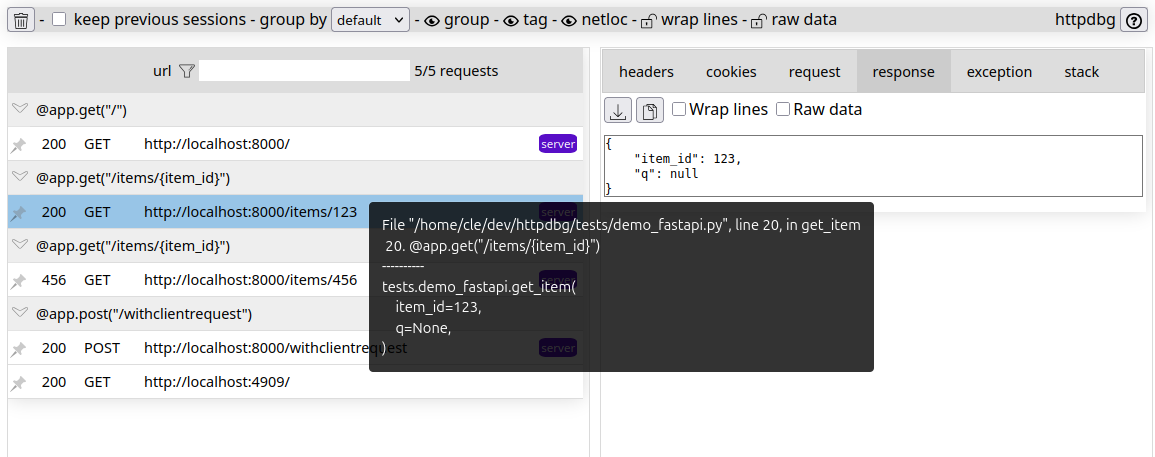The image size is (1155, 457).
Task: Open the cookies tab
Action: (x=731, y=71)
